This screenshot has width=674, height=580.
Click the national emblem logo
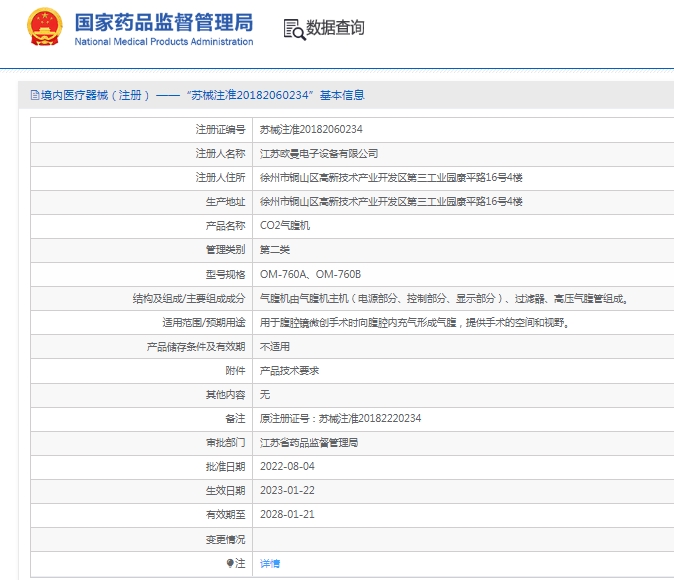click(45, 27)
